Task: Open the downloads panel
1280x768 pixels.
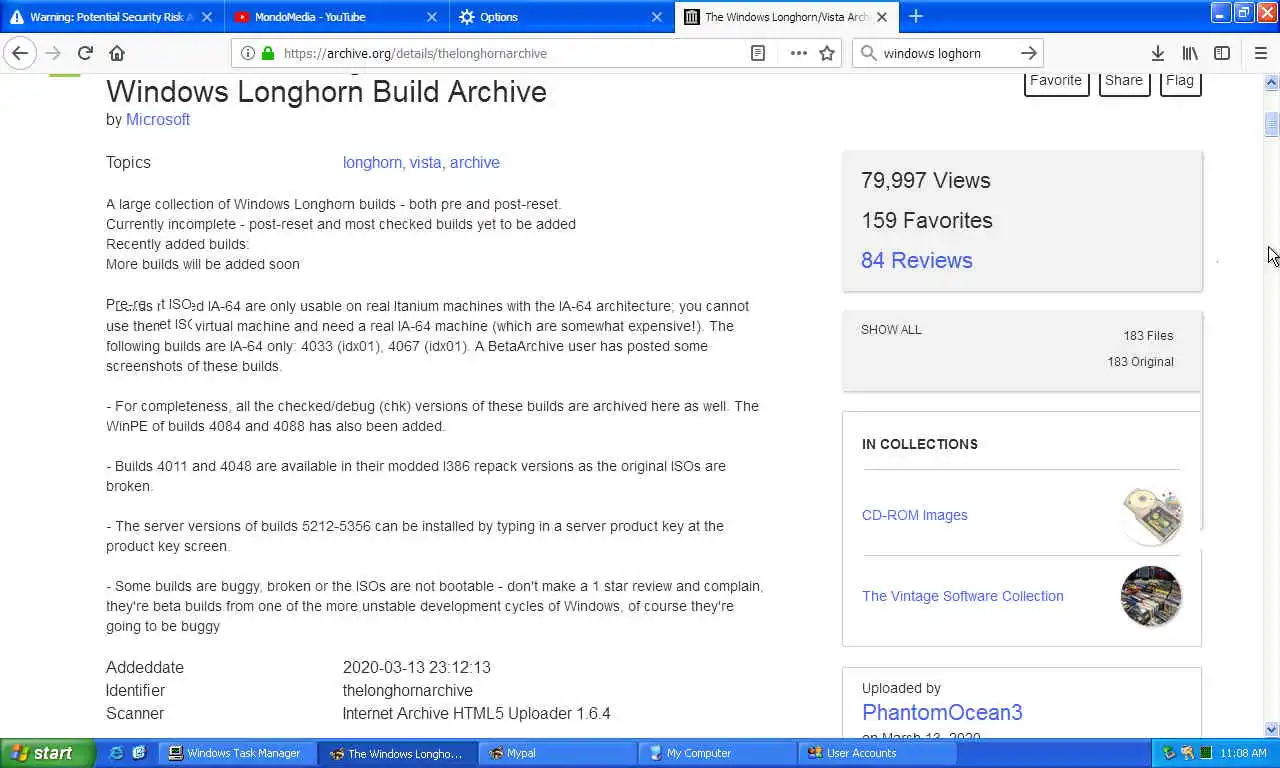Action: (x=1157, y=53)
